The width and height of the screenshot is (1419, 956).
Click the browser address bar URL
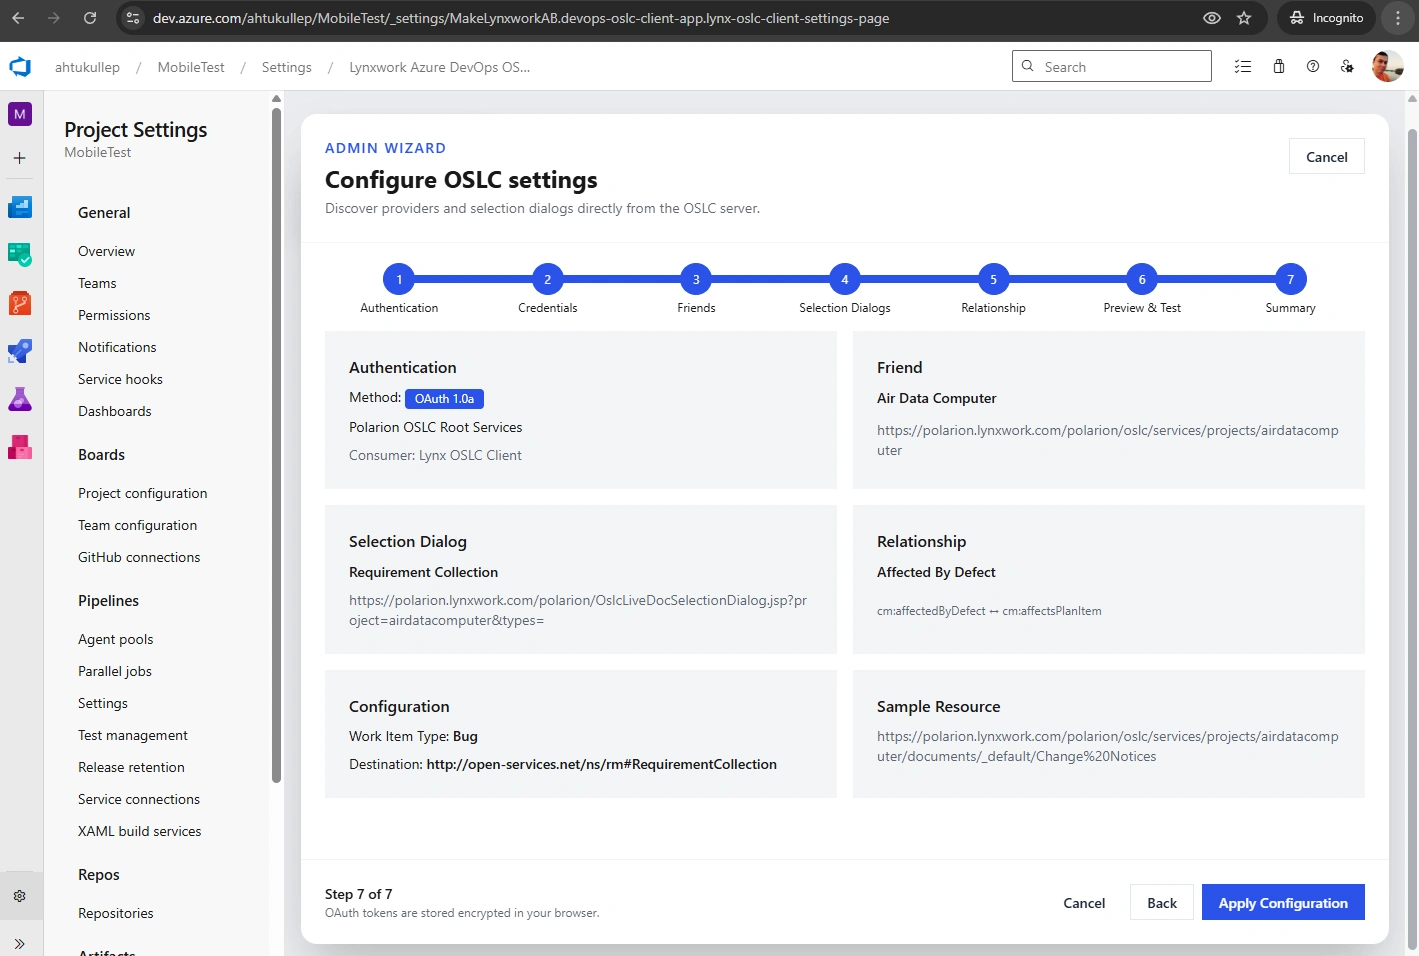click(x=521, y=18)
